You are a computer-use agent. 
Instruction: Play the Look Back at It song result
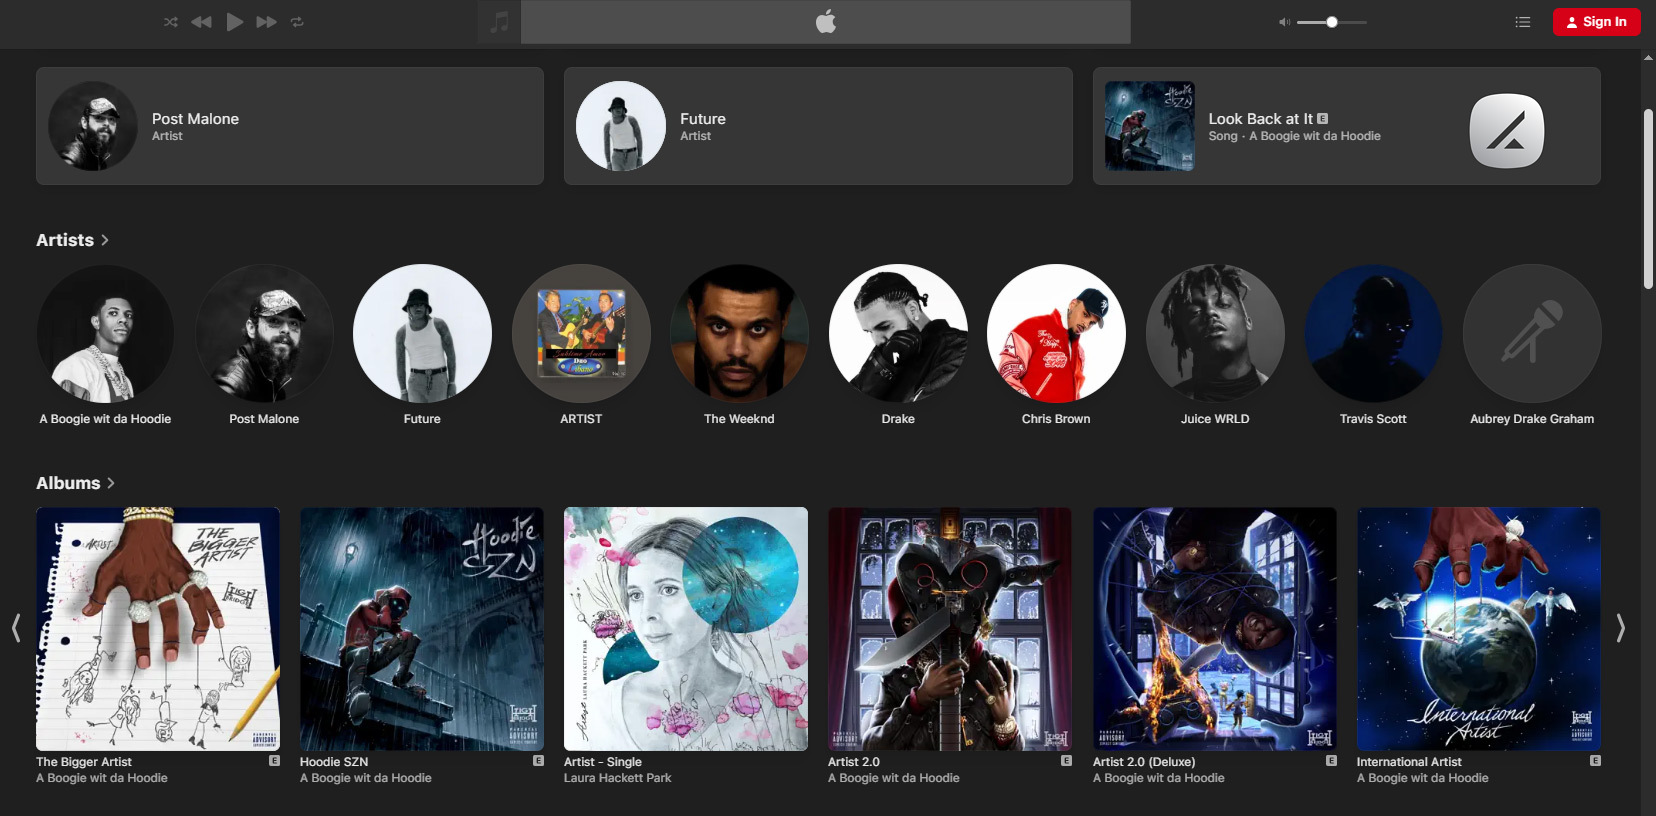1347,126
